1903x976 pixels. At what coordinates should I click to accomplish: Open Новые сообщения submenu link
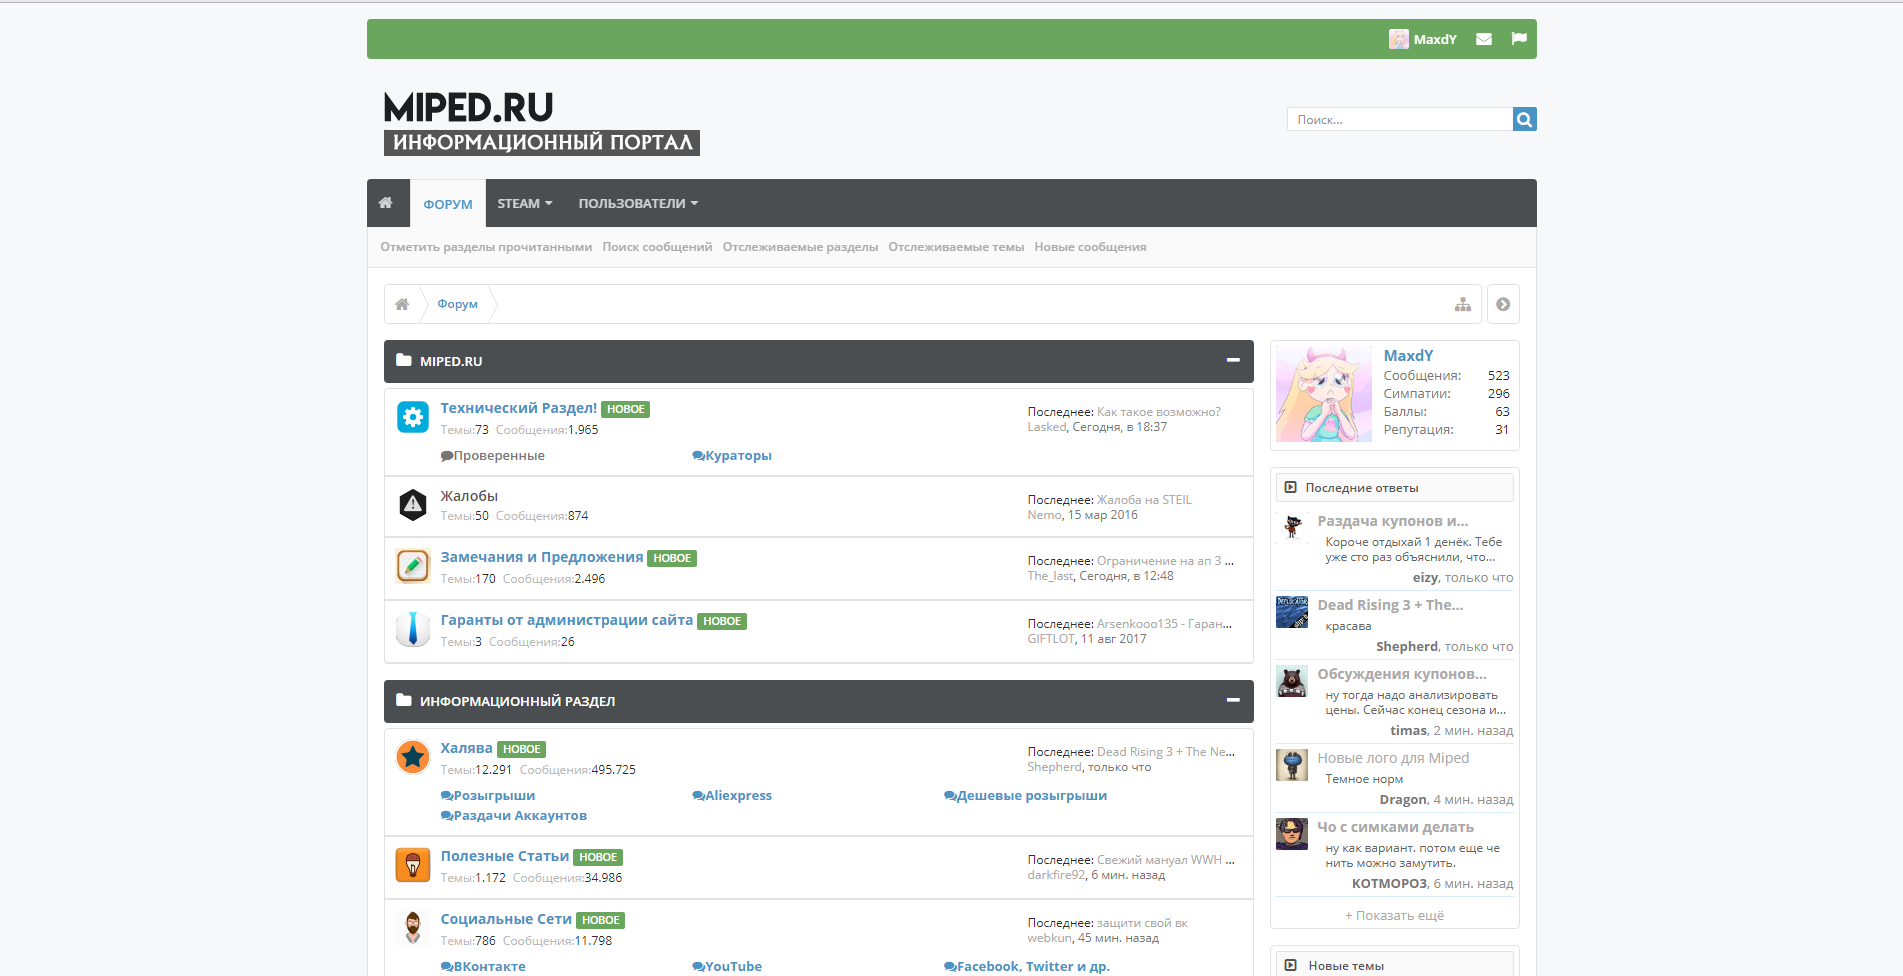1090,247
